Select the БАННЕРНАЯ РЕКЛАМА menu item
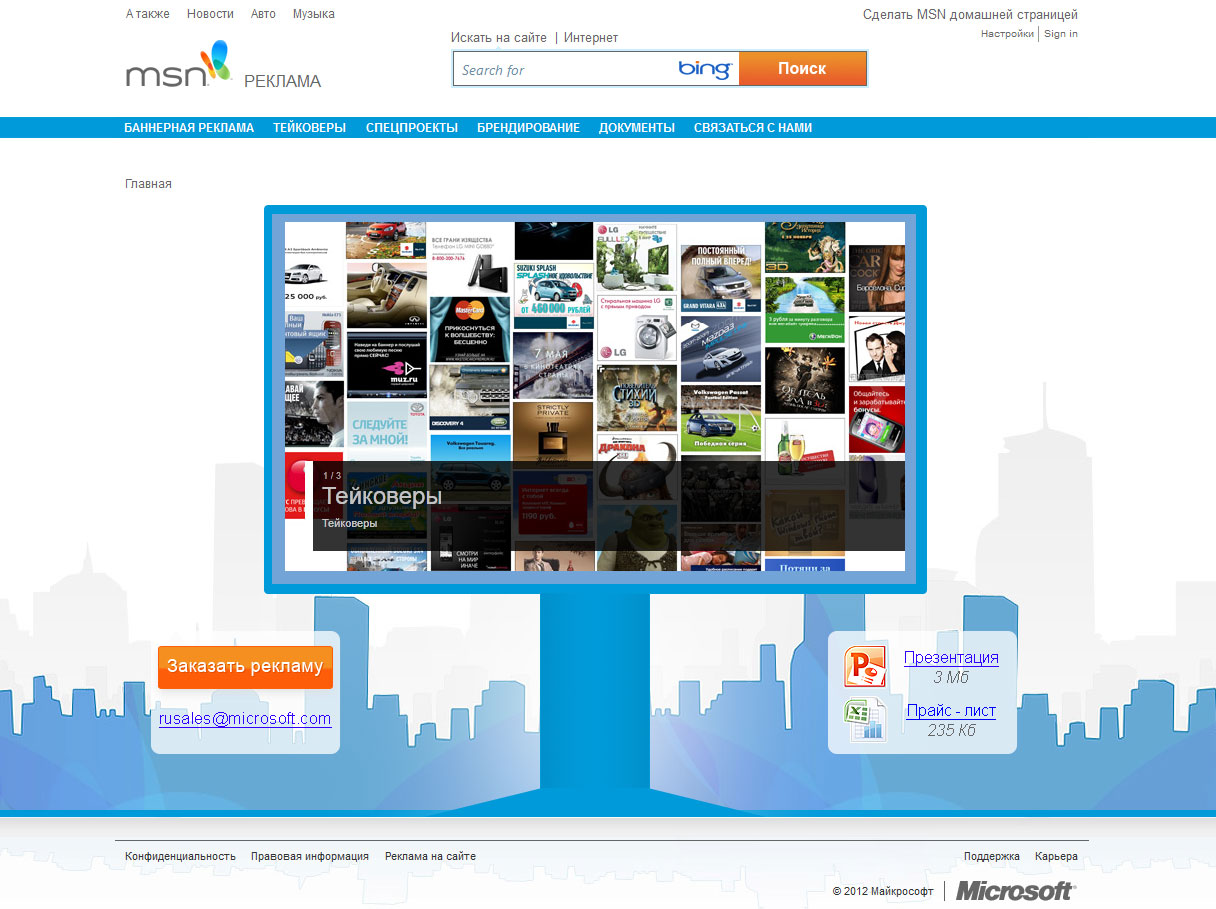The width and height of the screenshot is (1216, 909). [x=189, y=127]
